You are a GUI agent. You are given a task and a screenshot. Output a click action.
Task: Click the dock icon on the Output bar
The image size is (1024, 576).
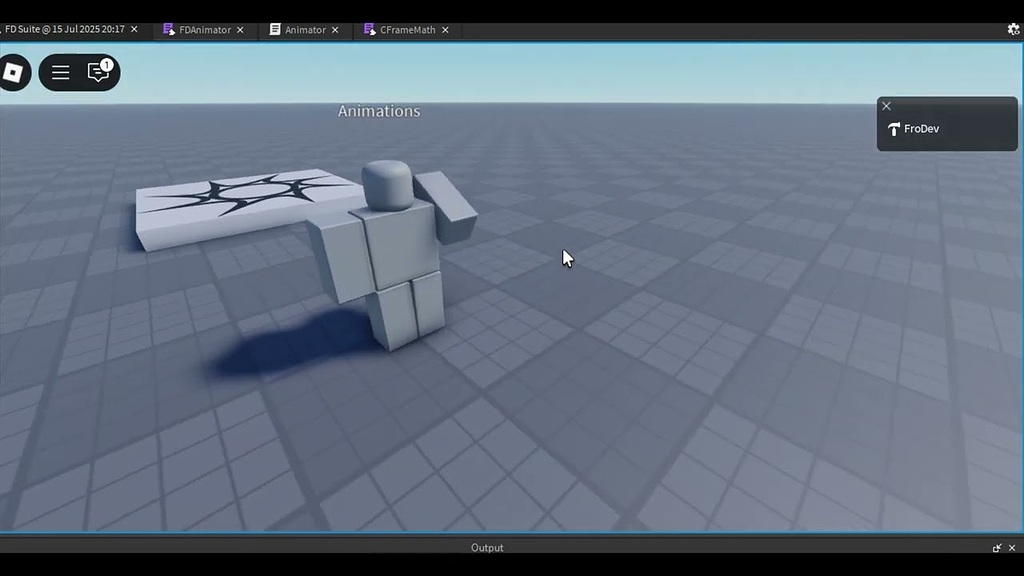(996, 547)
